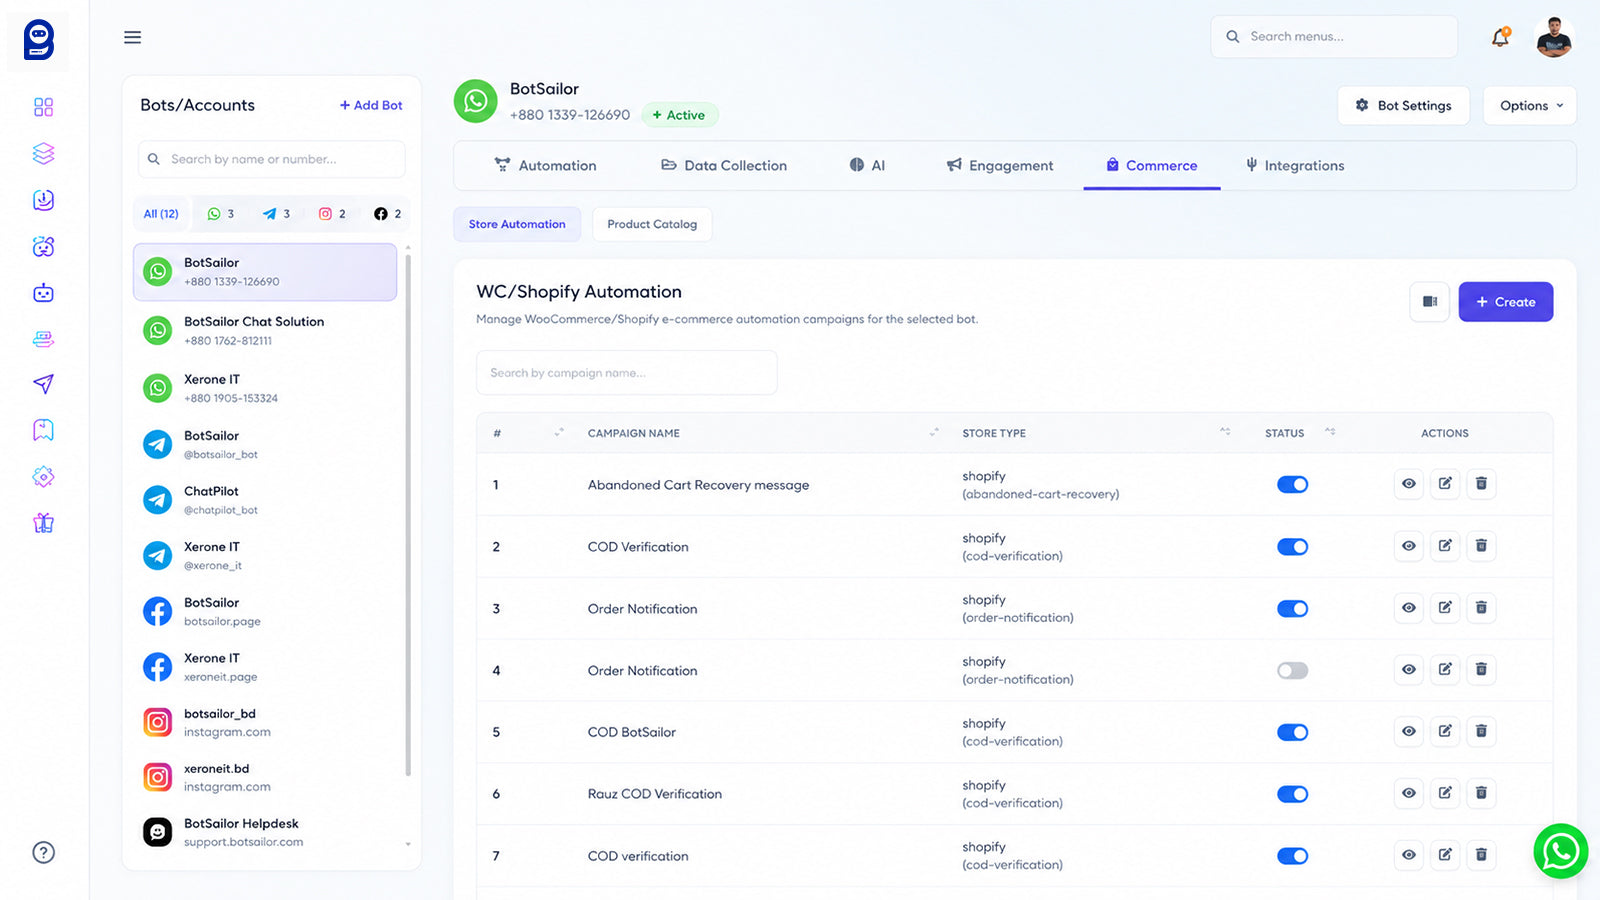Select the Xerone IT WhatsApp account +880 1905-153324
This screenshot has width=1600, height=900.
tap(265, 388)
